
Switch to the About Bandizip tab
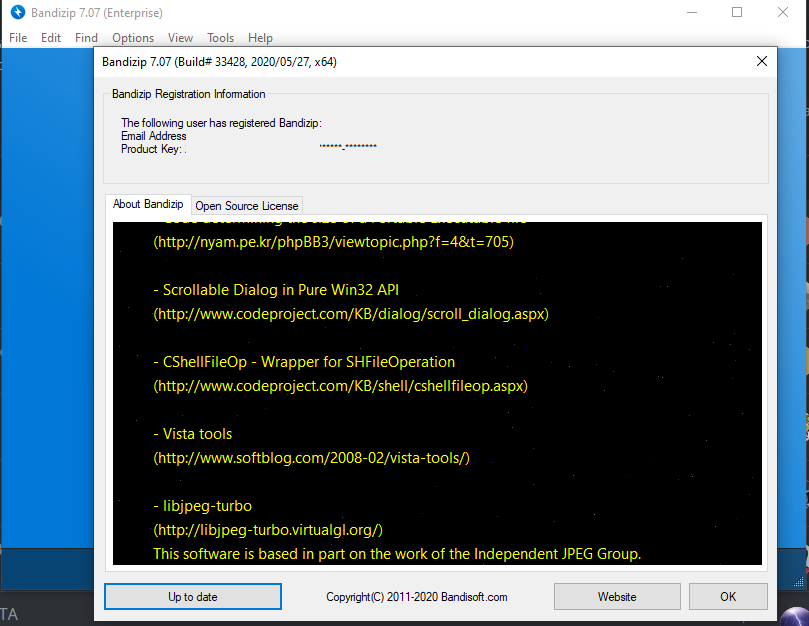coord(148,204)
